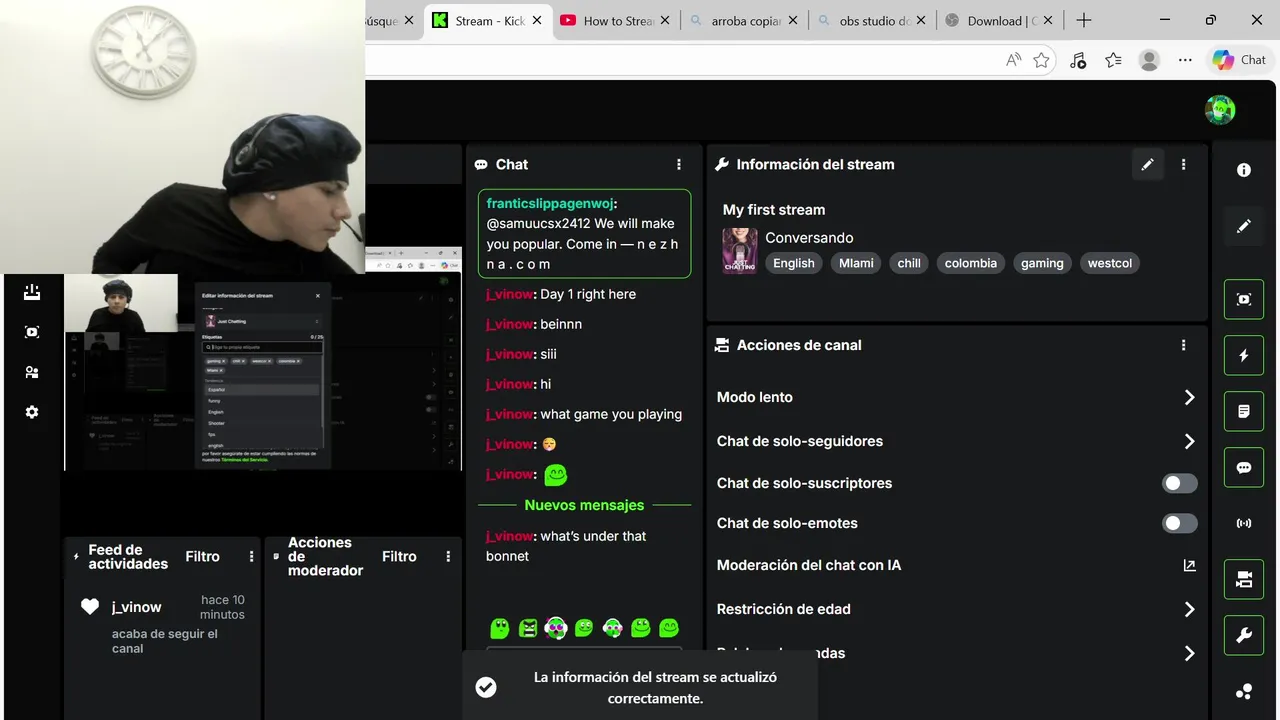Viewport: 1280px width, 720px height.
Task: Select the last green emote in chat bar
Action: tap(669, 628)
